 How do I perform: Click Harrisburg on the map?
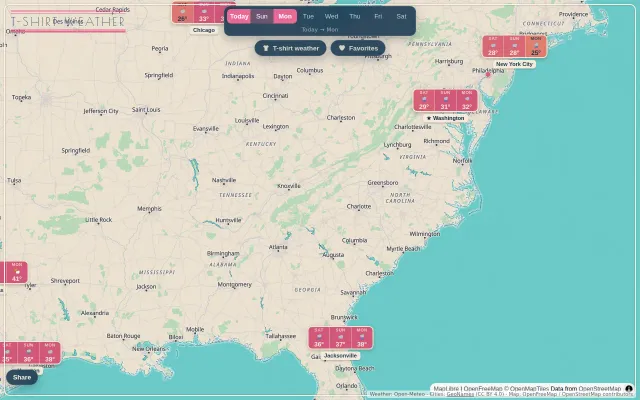(449, 61)
